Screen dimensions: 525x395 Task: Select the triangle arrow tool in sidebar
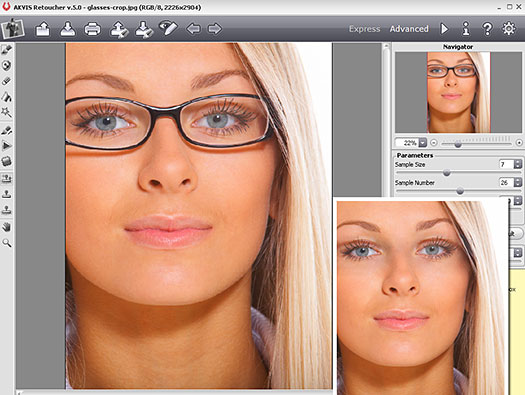click(x=7, y=146)
